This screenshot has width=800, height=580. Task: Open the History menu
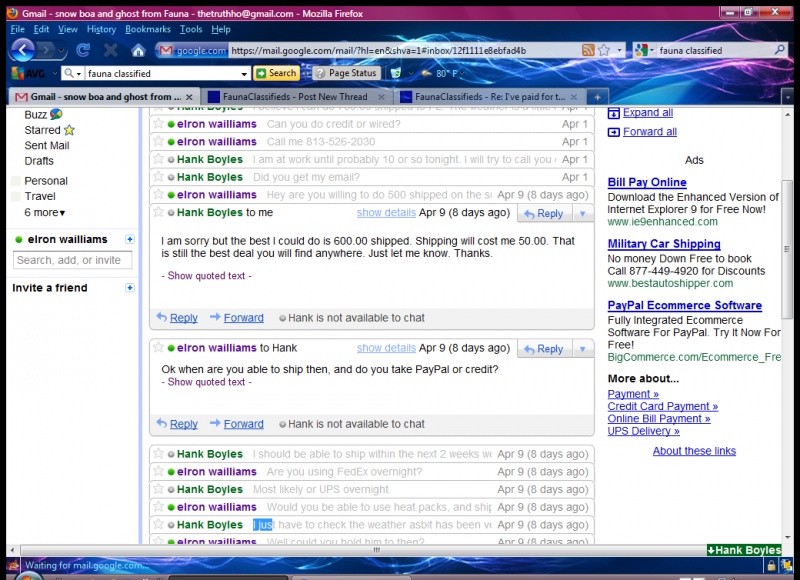point(101,29)
